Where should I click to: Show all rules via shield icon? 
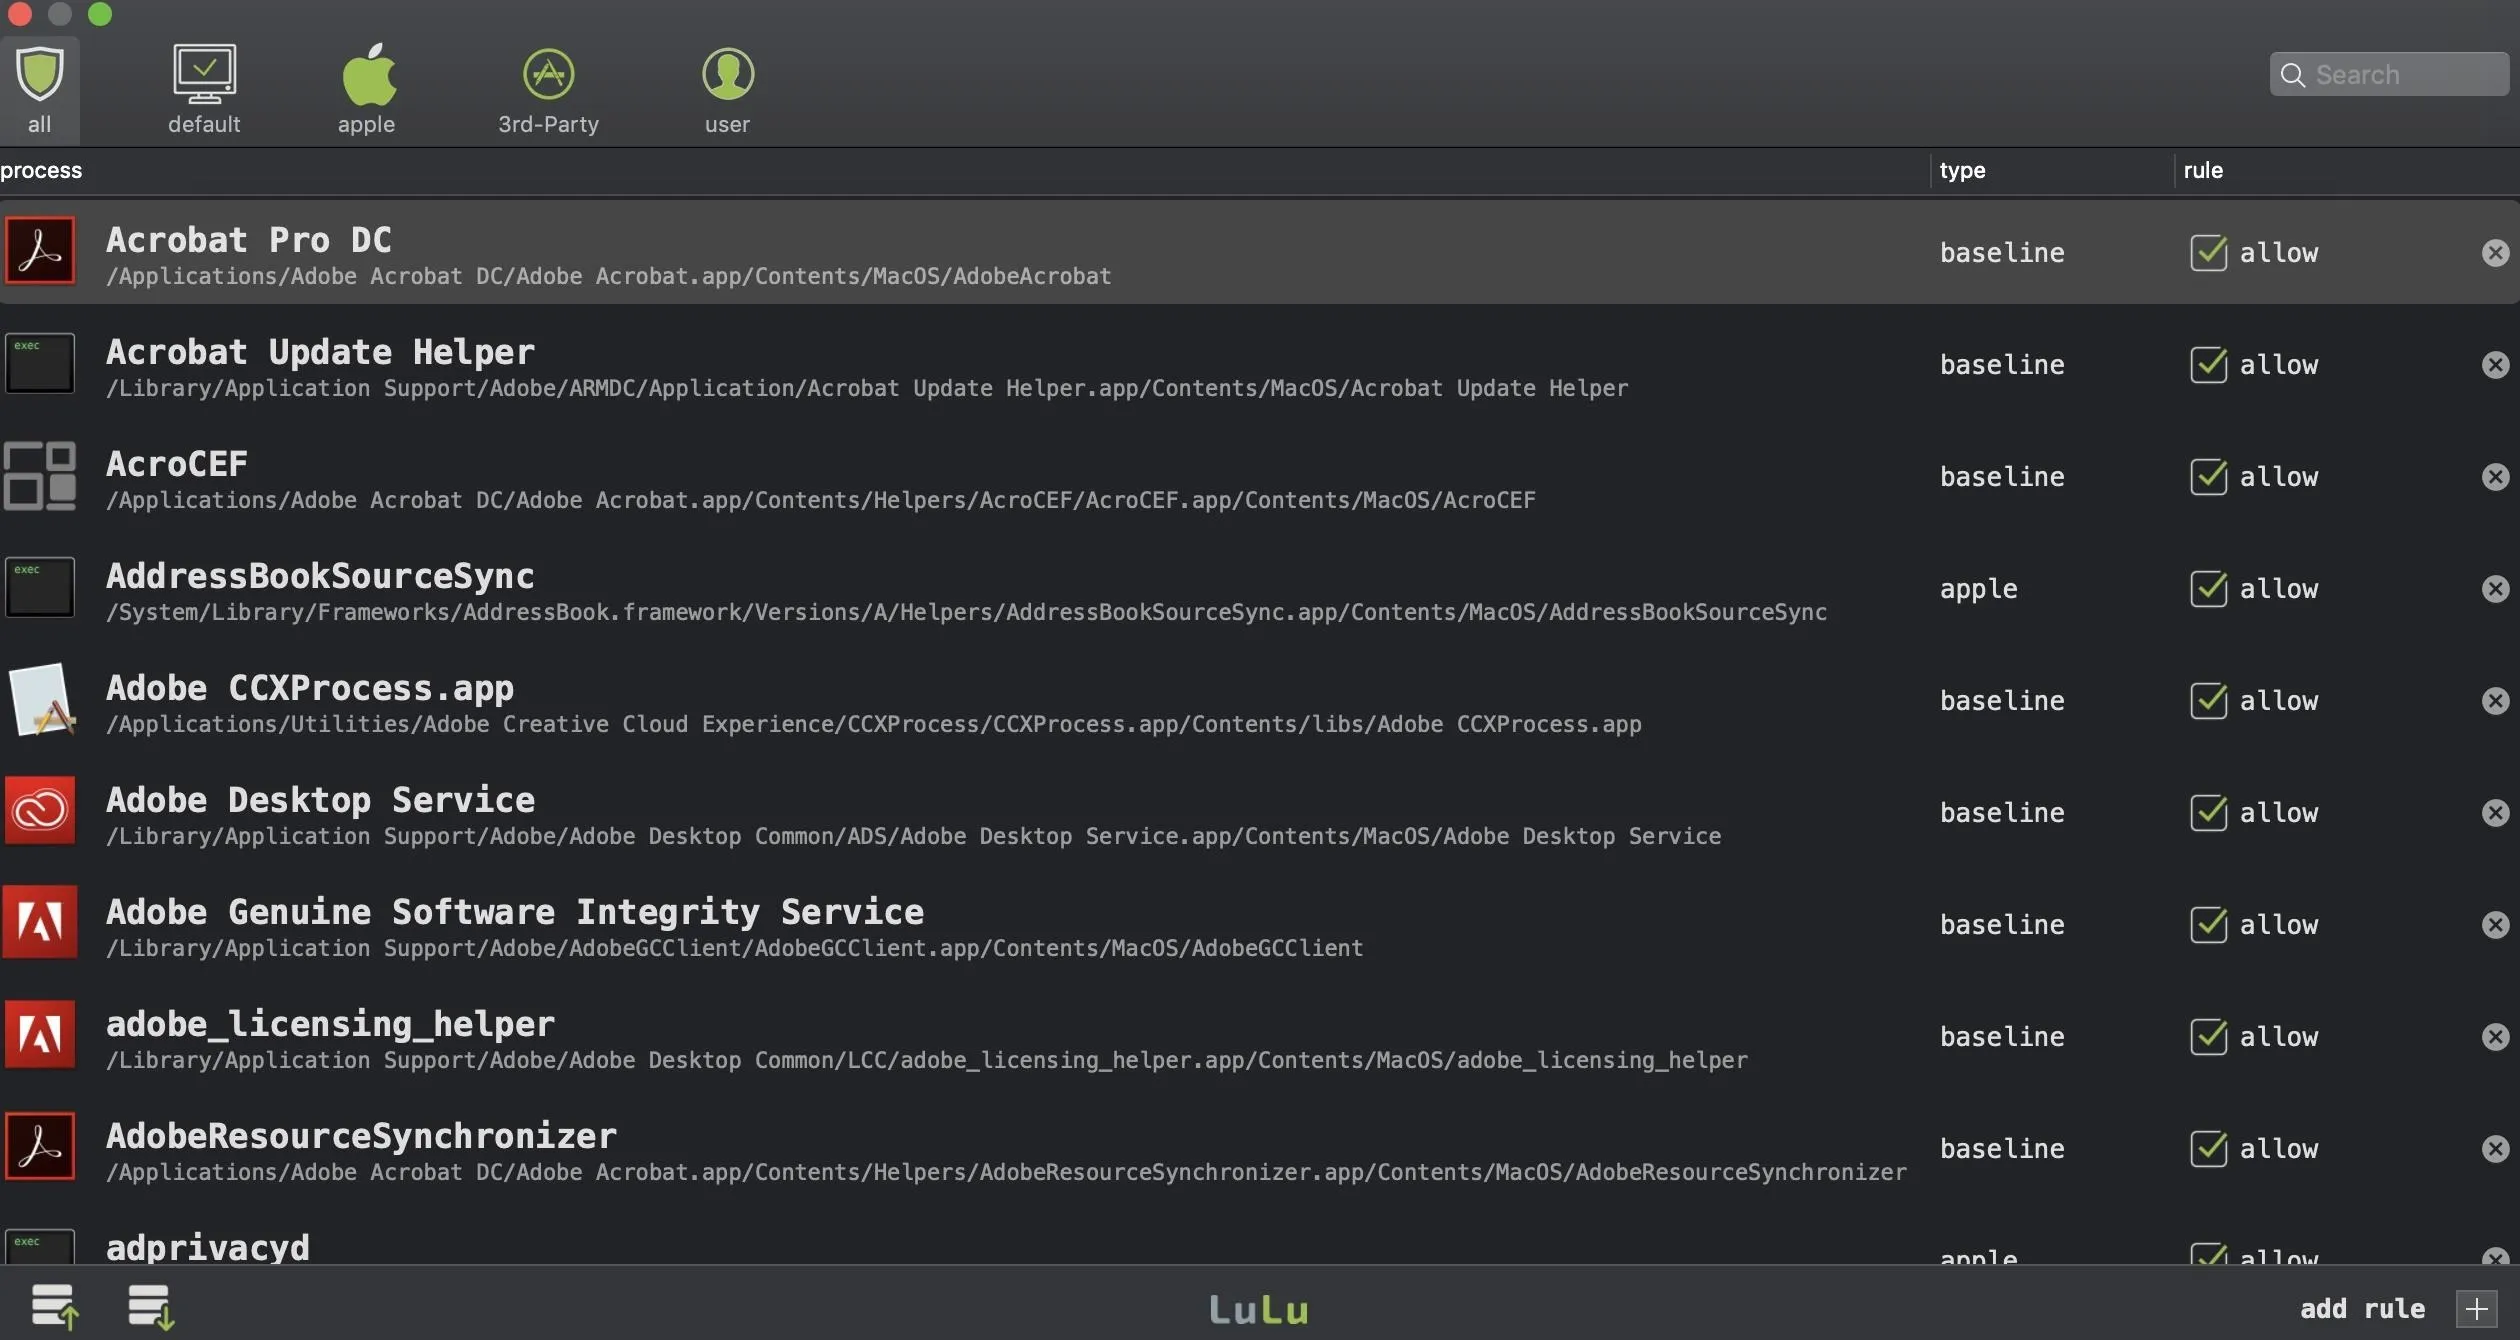[x=39, y=76]
